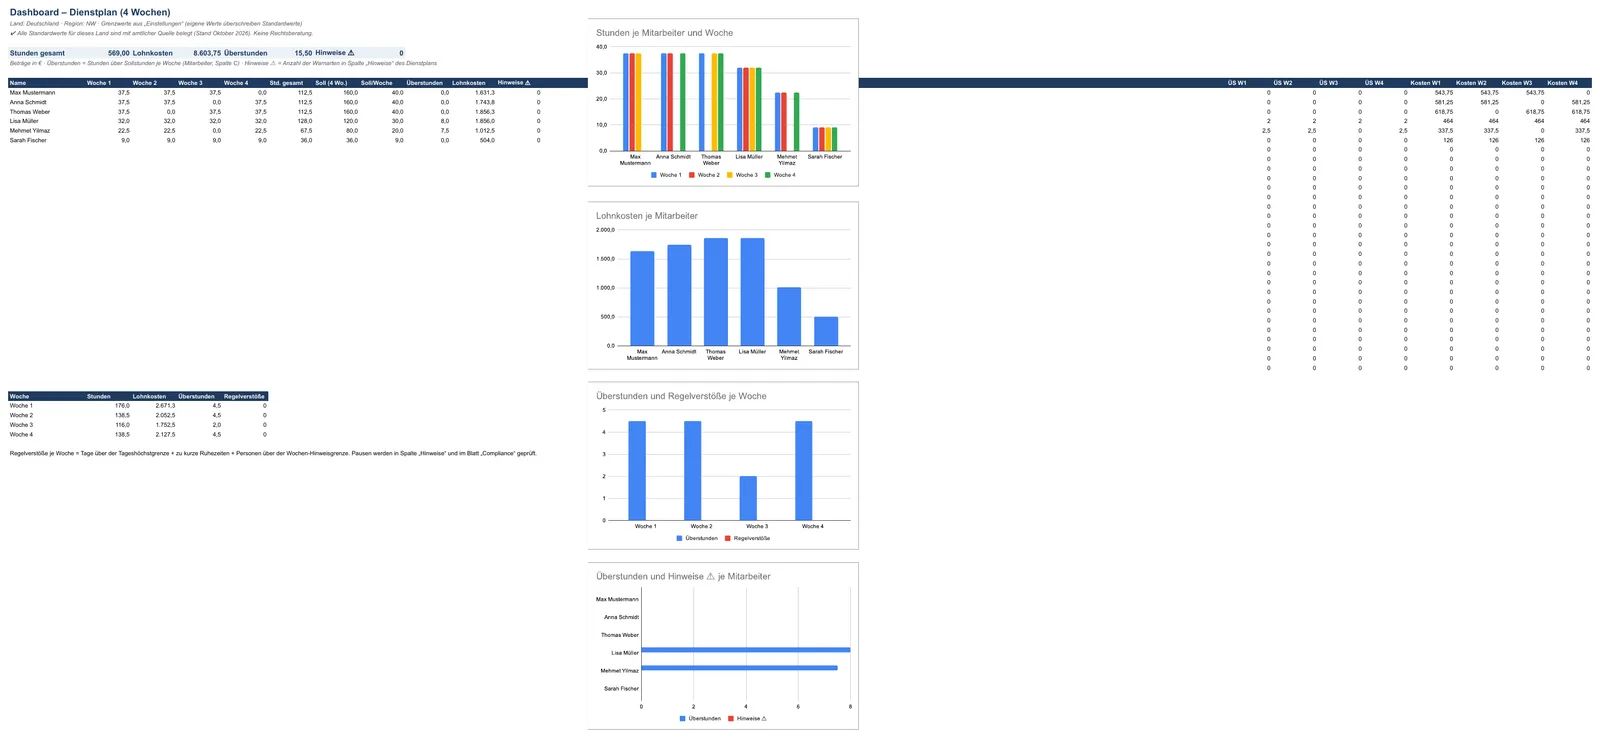Image resolution: width=1600 pixels, height=738 pixels.
Task: Click Mehmet Yilmaz's Std. gesamt cell 67,5
Action: (306, 131)
